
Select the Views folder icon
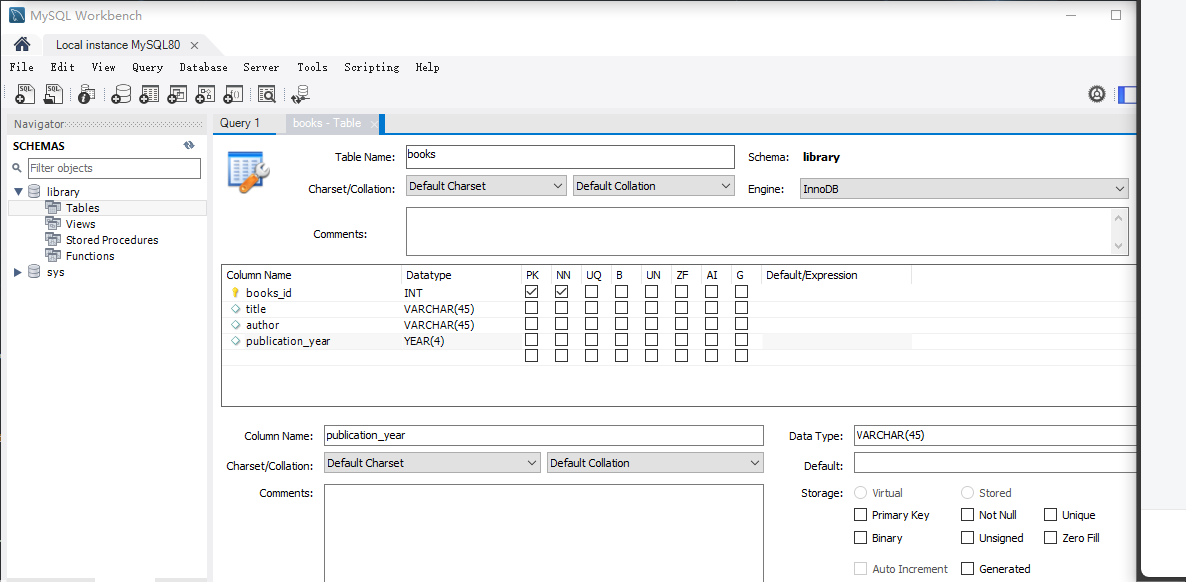[x=52, y=223]
